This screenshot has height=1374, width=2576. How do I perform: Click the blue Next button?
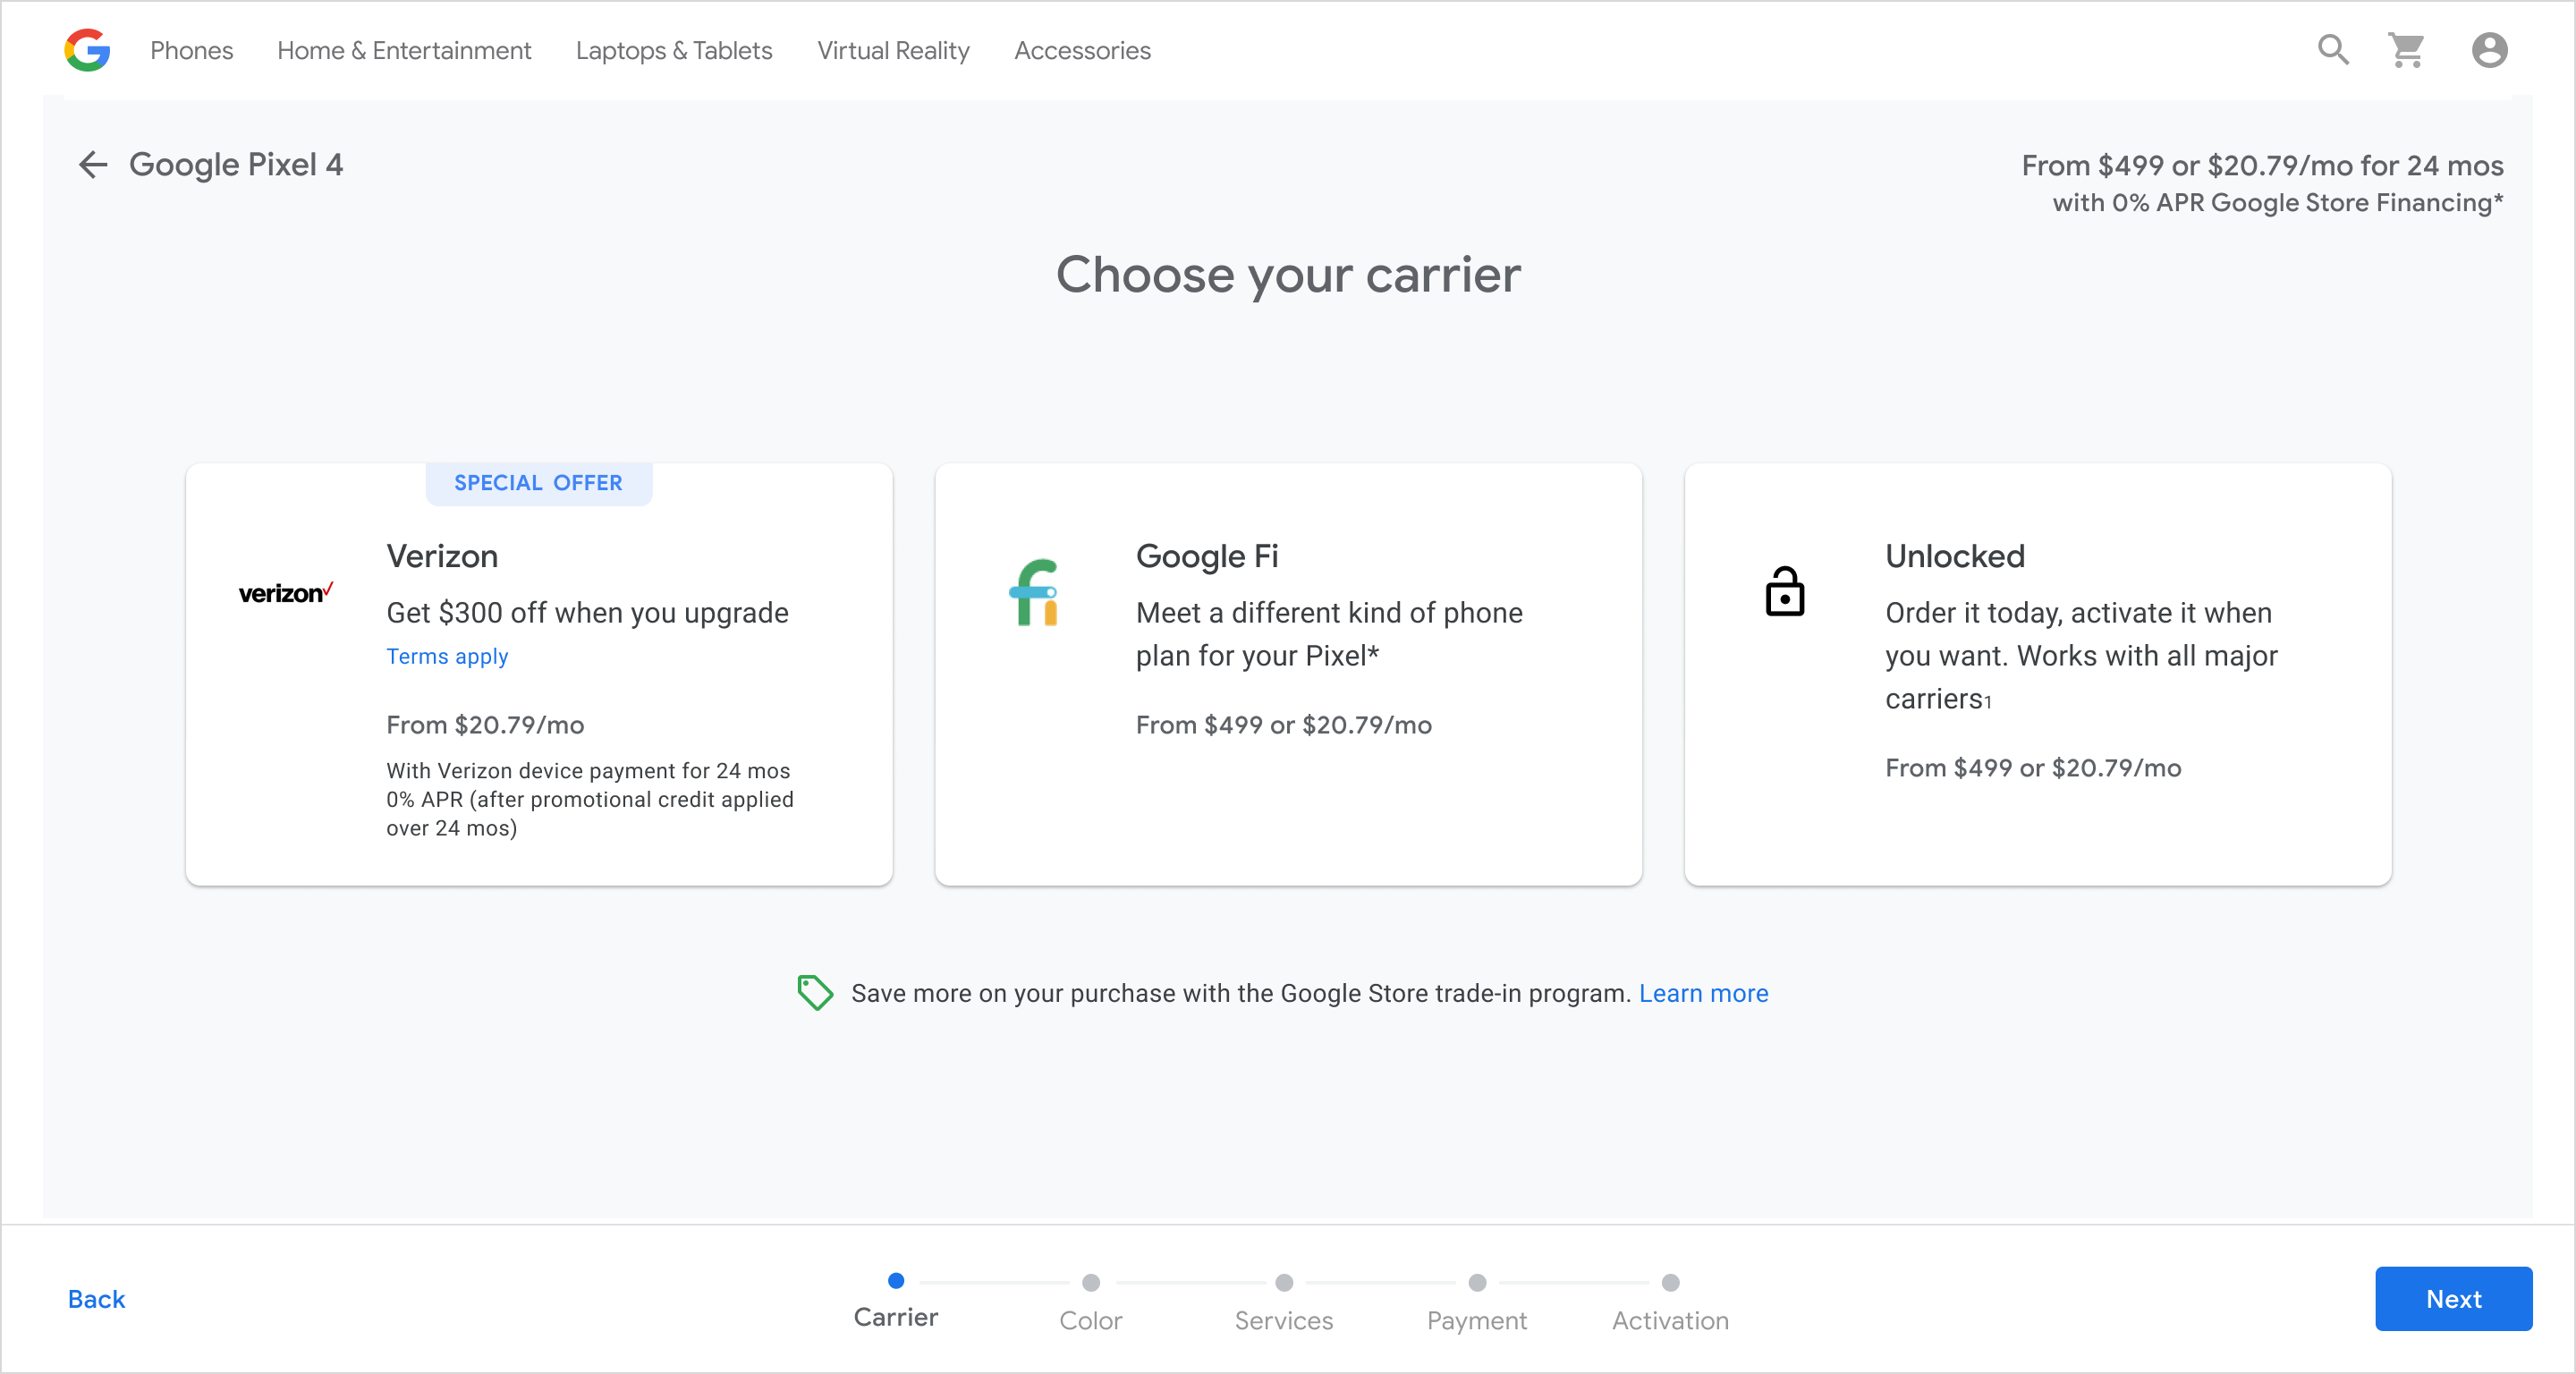pos(2453,1299)
